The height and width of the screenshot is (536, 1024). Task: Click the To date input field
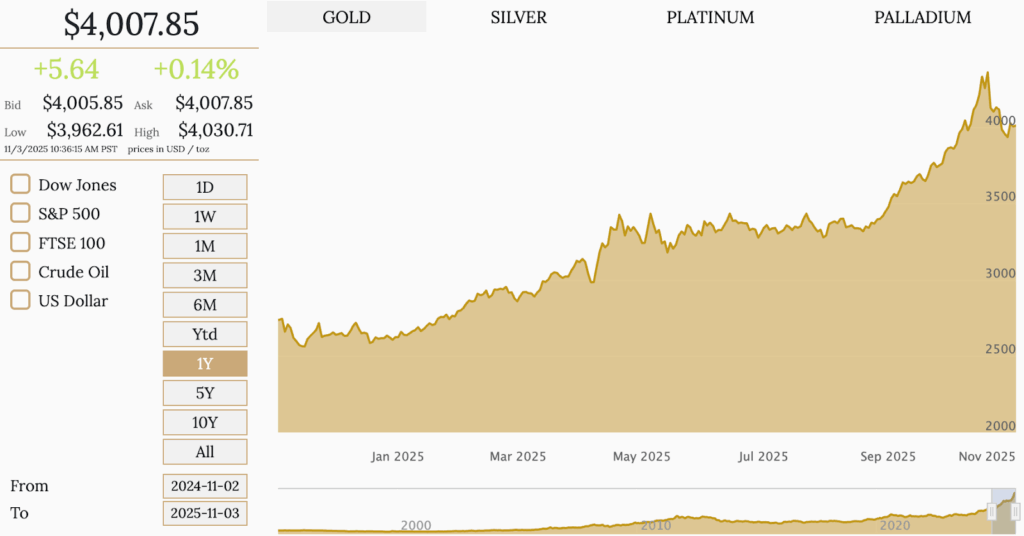click(x=205, y=513)
